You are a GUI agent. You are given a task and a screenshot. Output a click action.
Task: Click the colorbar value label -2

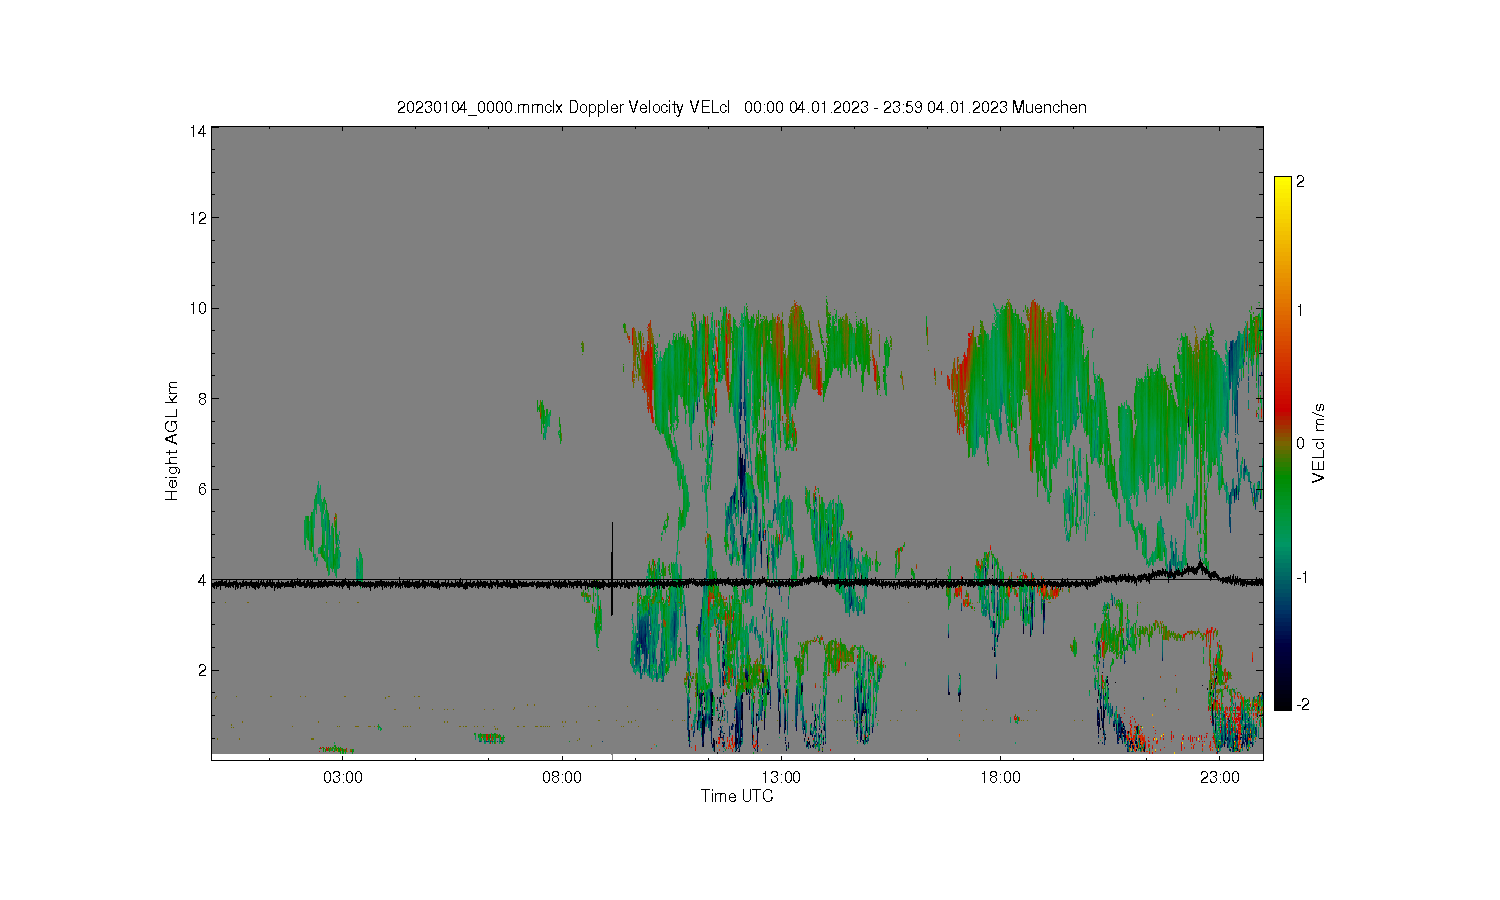point(1303,705)
